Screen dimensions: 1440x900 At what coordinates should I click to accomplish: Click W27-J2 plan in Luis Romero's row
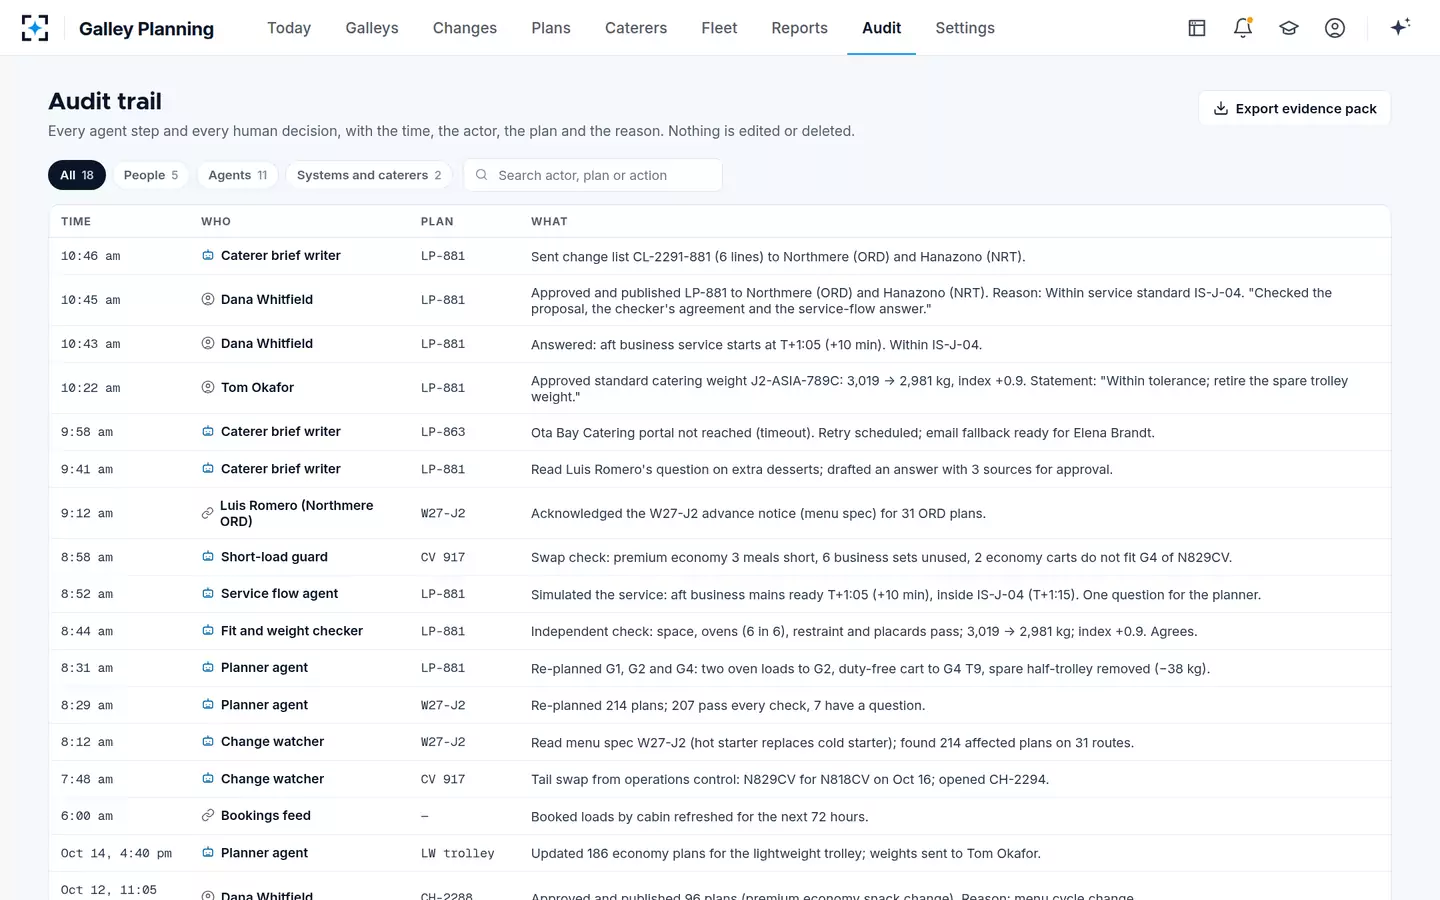[x=443, y=513]
